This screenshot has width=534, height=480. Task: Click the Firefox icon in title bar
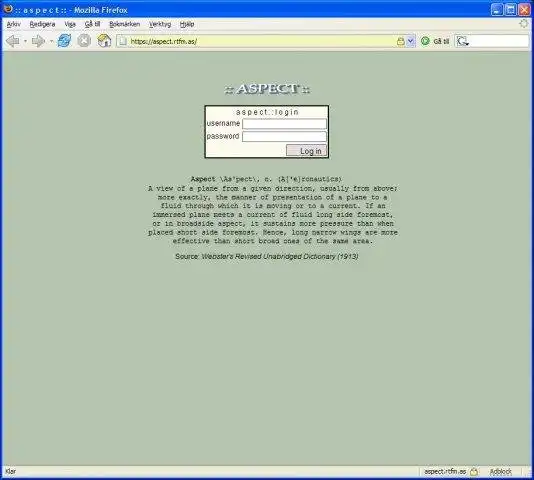(8, 9)
